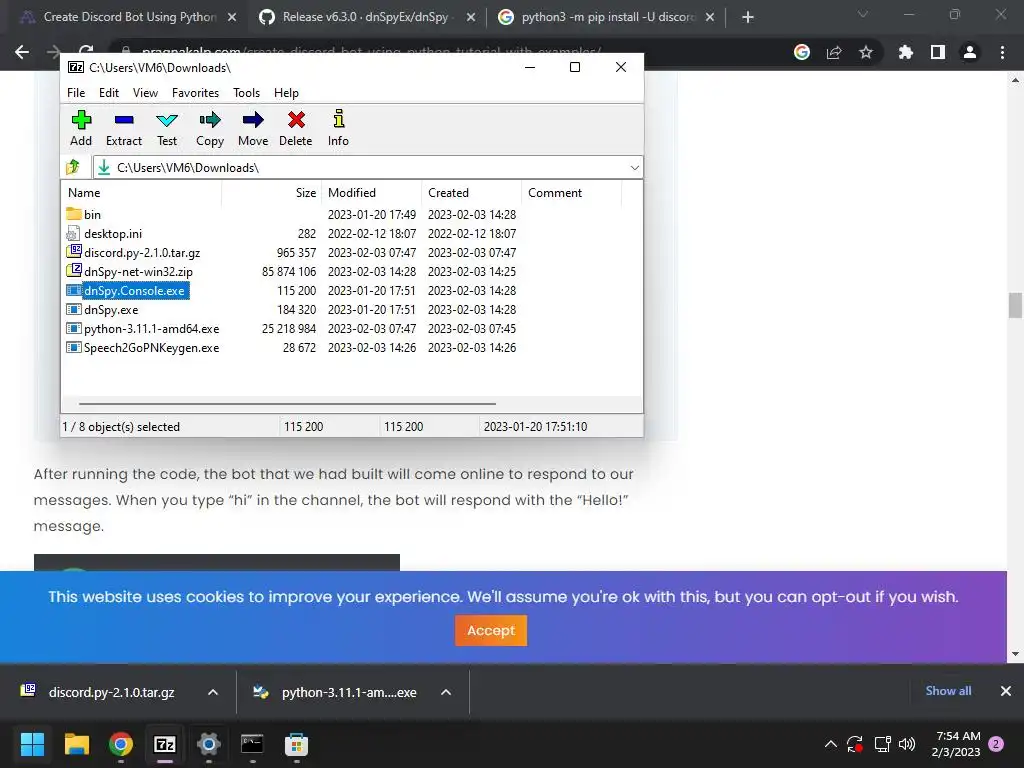The image size is (1024, 768).
Task: Click the share page icon
Action: tap(834, 52)
